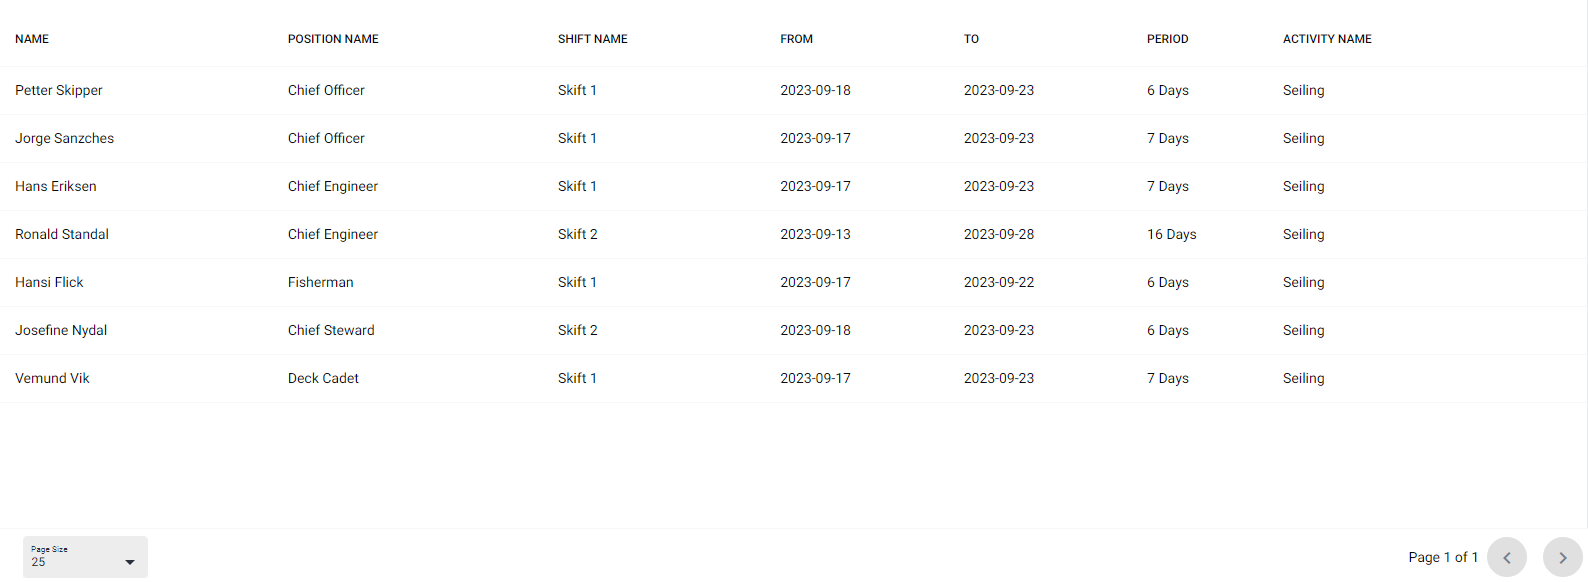Viewport: 1588px width, 582px height.
Task: Go to the previous page arrow
Action: (1507, 557)
